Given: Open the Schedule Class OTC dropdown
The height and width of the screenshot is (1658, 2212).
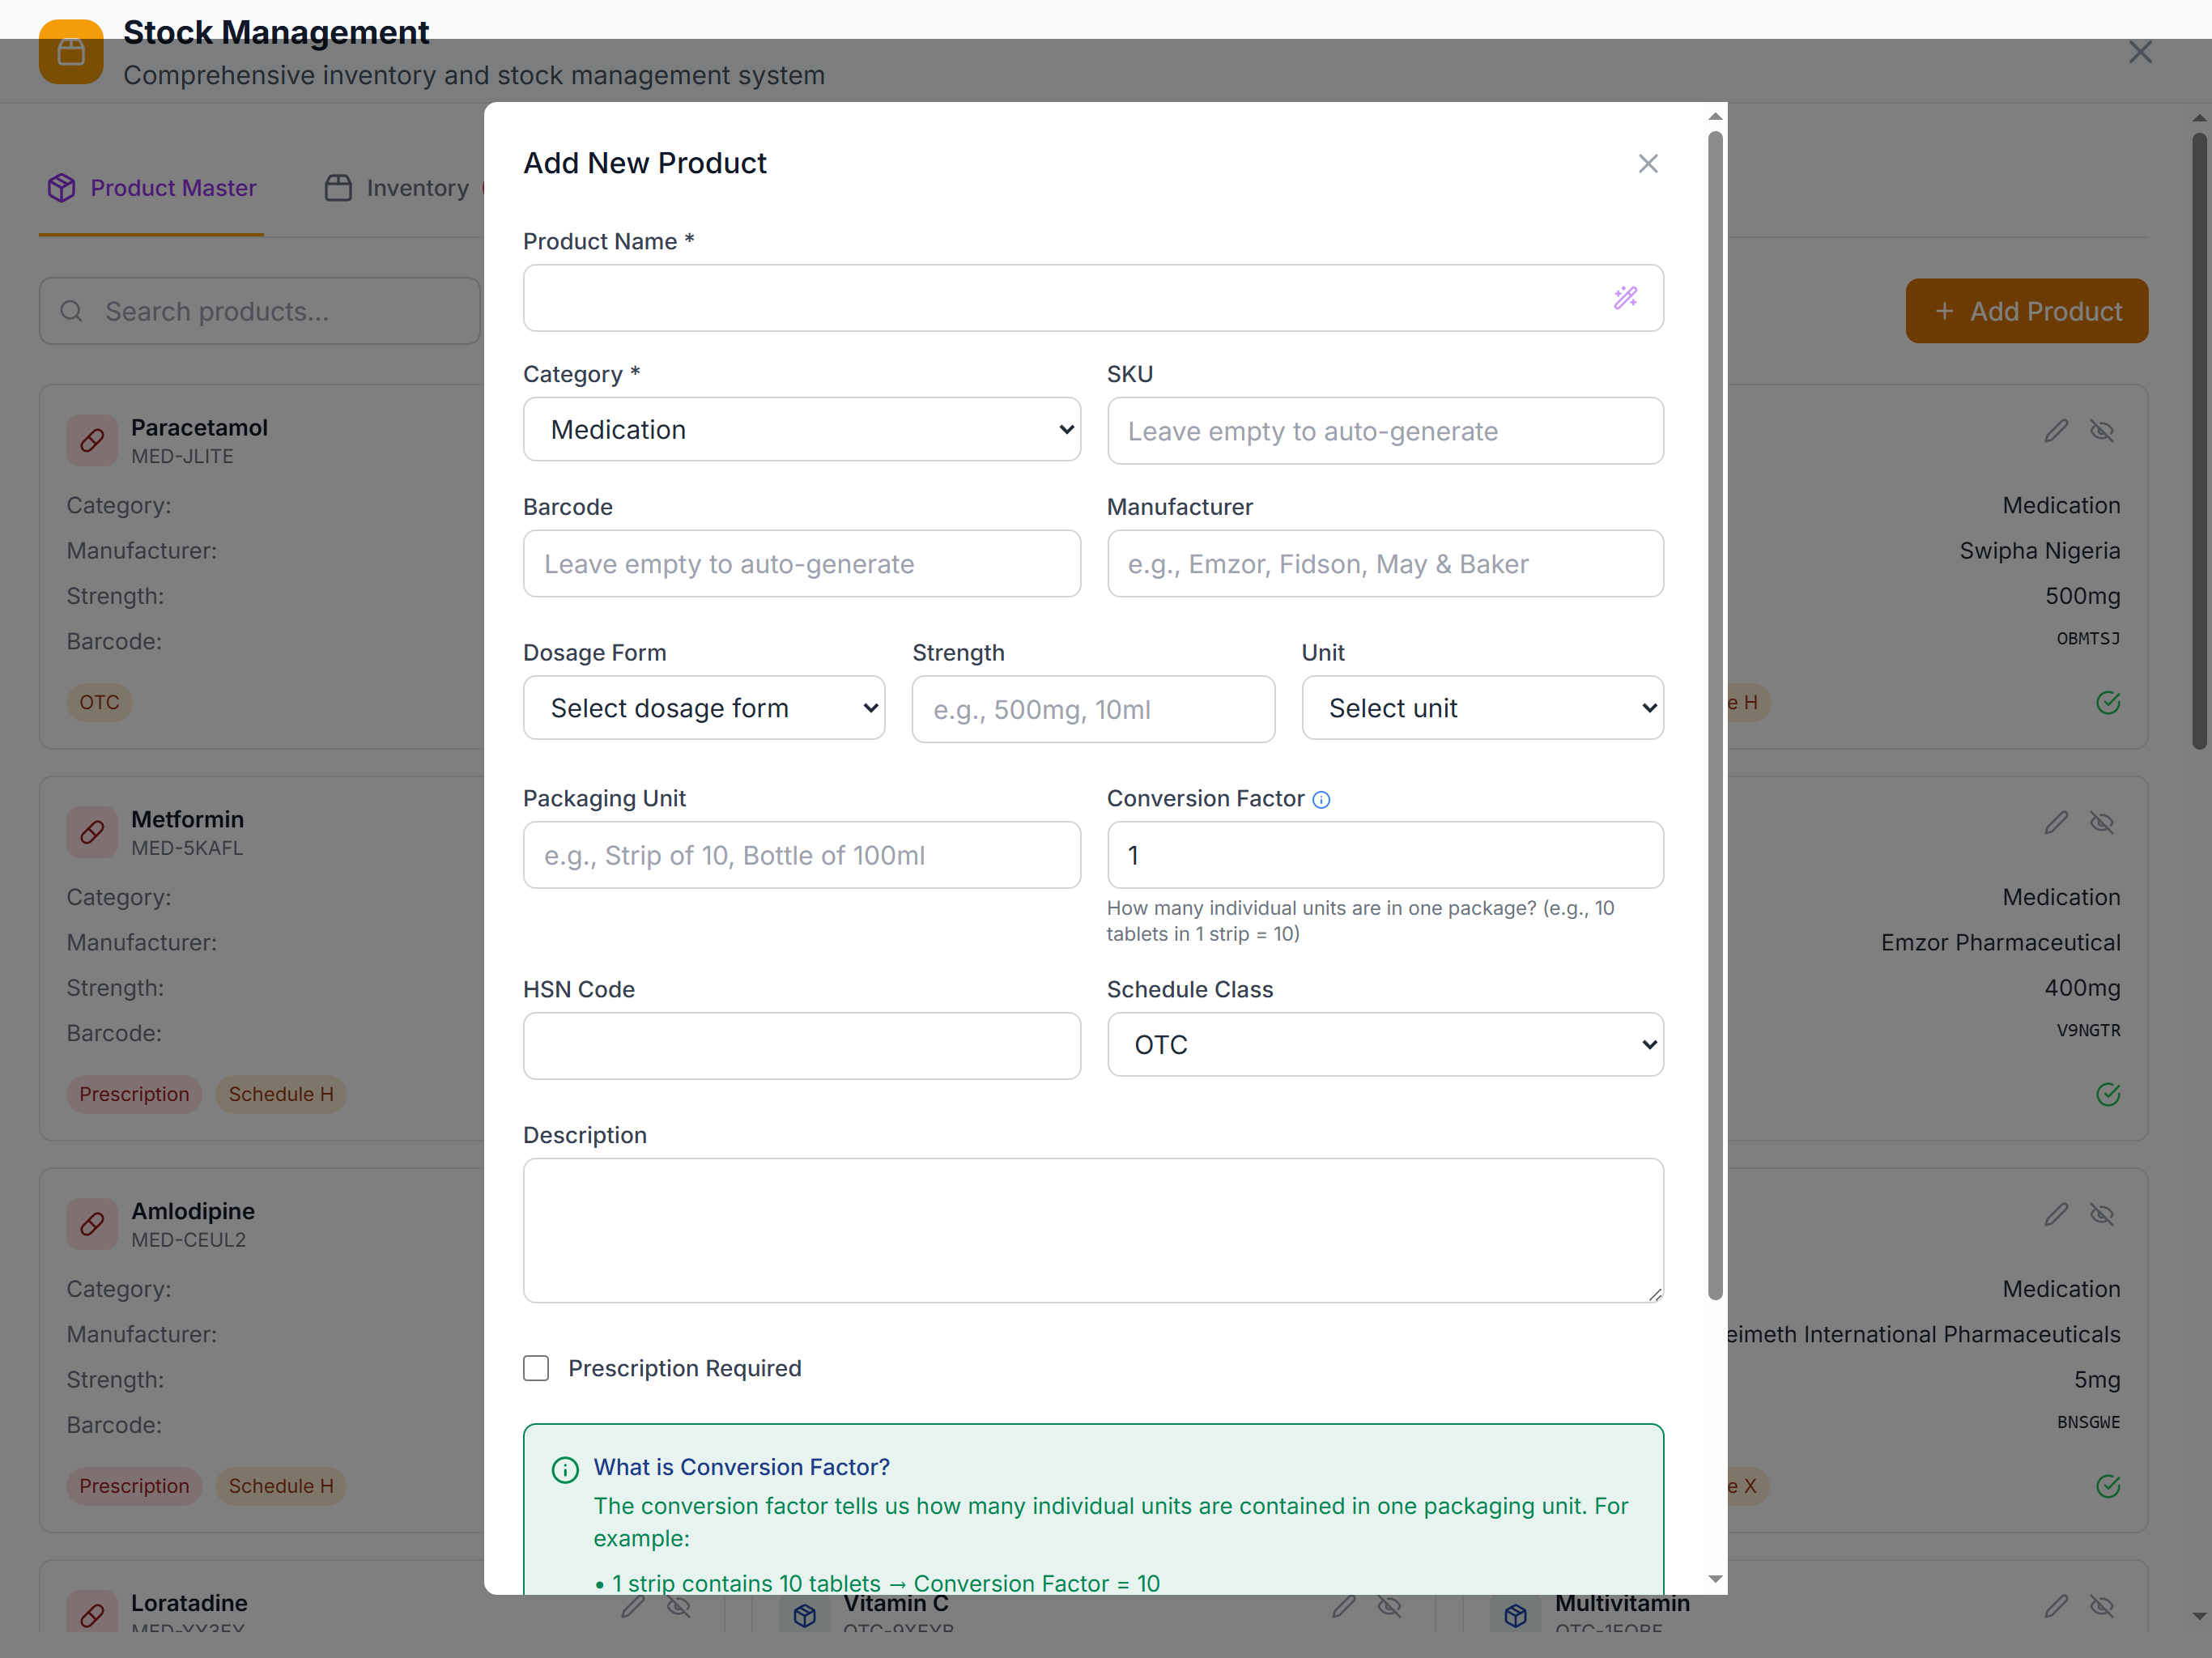Looking at the screenshot, I should pos(1384,1045).
